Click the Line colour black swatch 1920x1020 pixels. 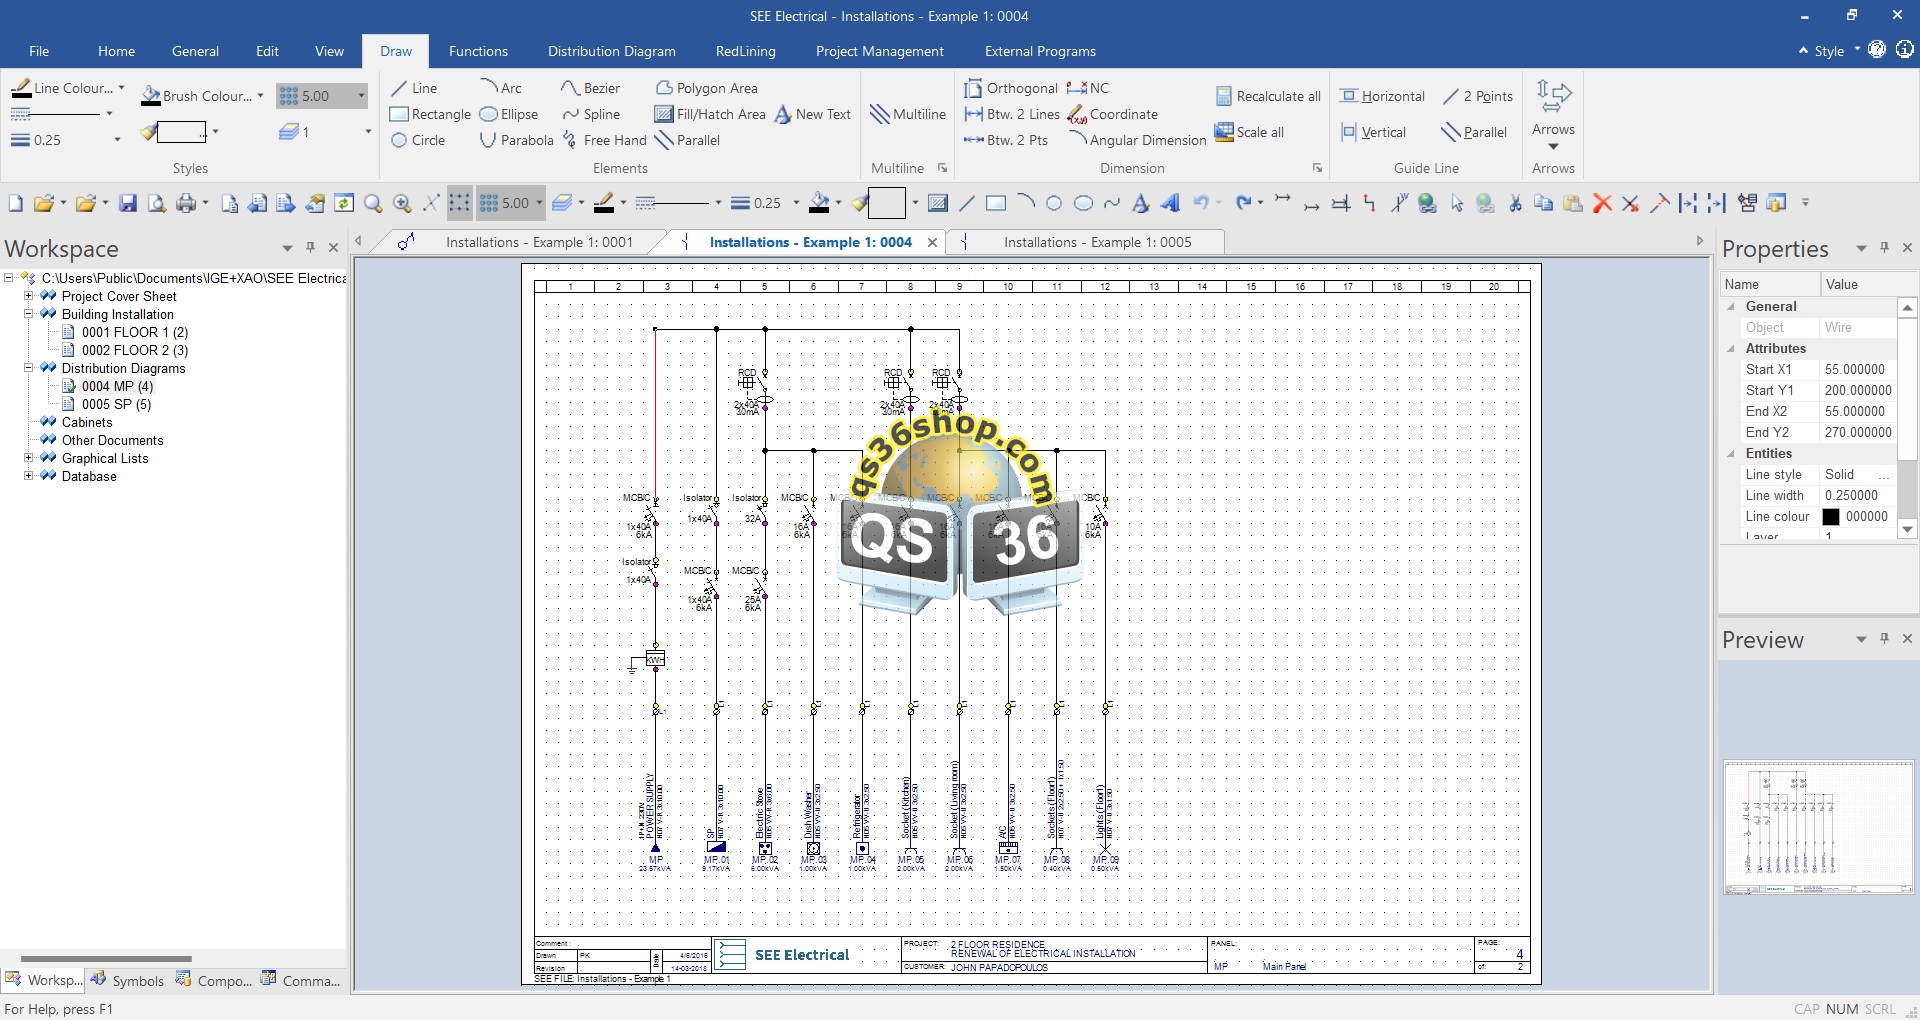pos(1831,517)
